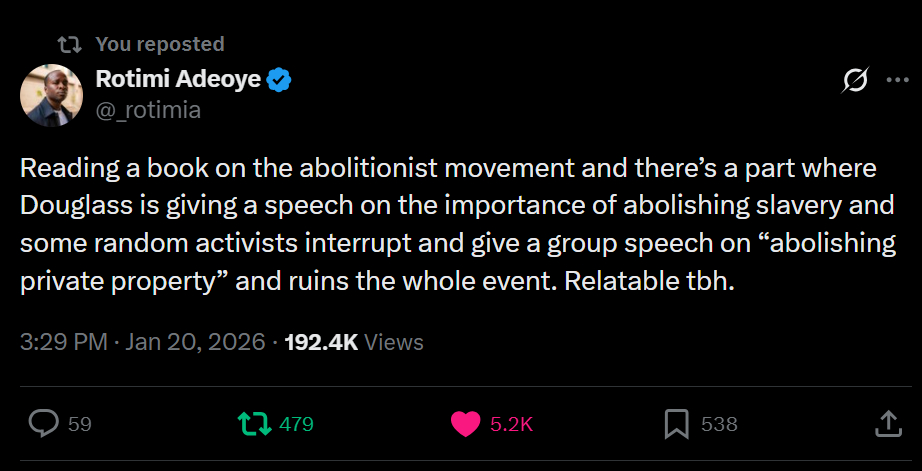Click the blue verified badge
The width and height of the screenshot is (922, 471).
pos(278,80)
